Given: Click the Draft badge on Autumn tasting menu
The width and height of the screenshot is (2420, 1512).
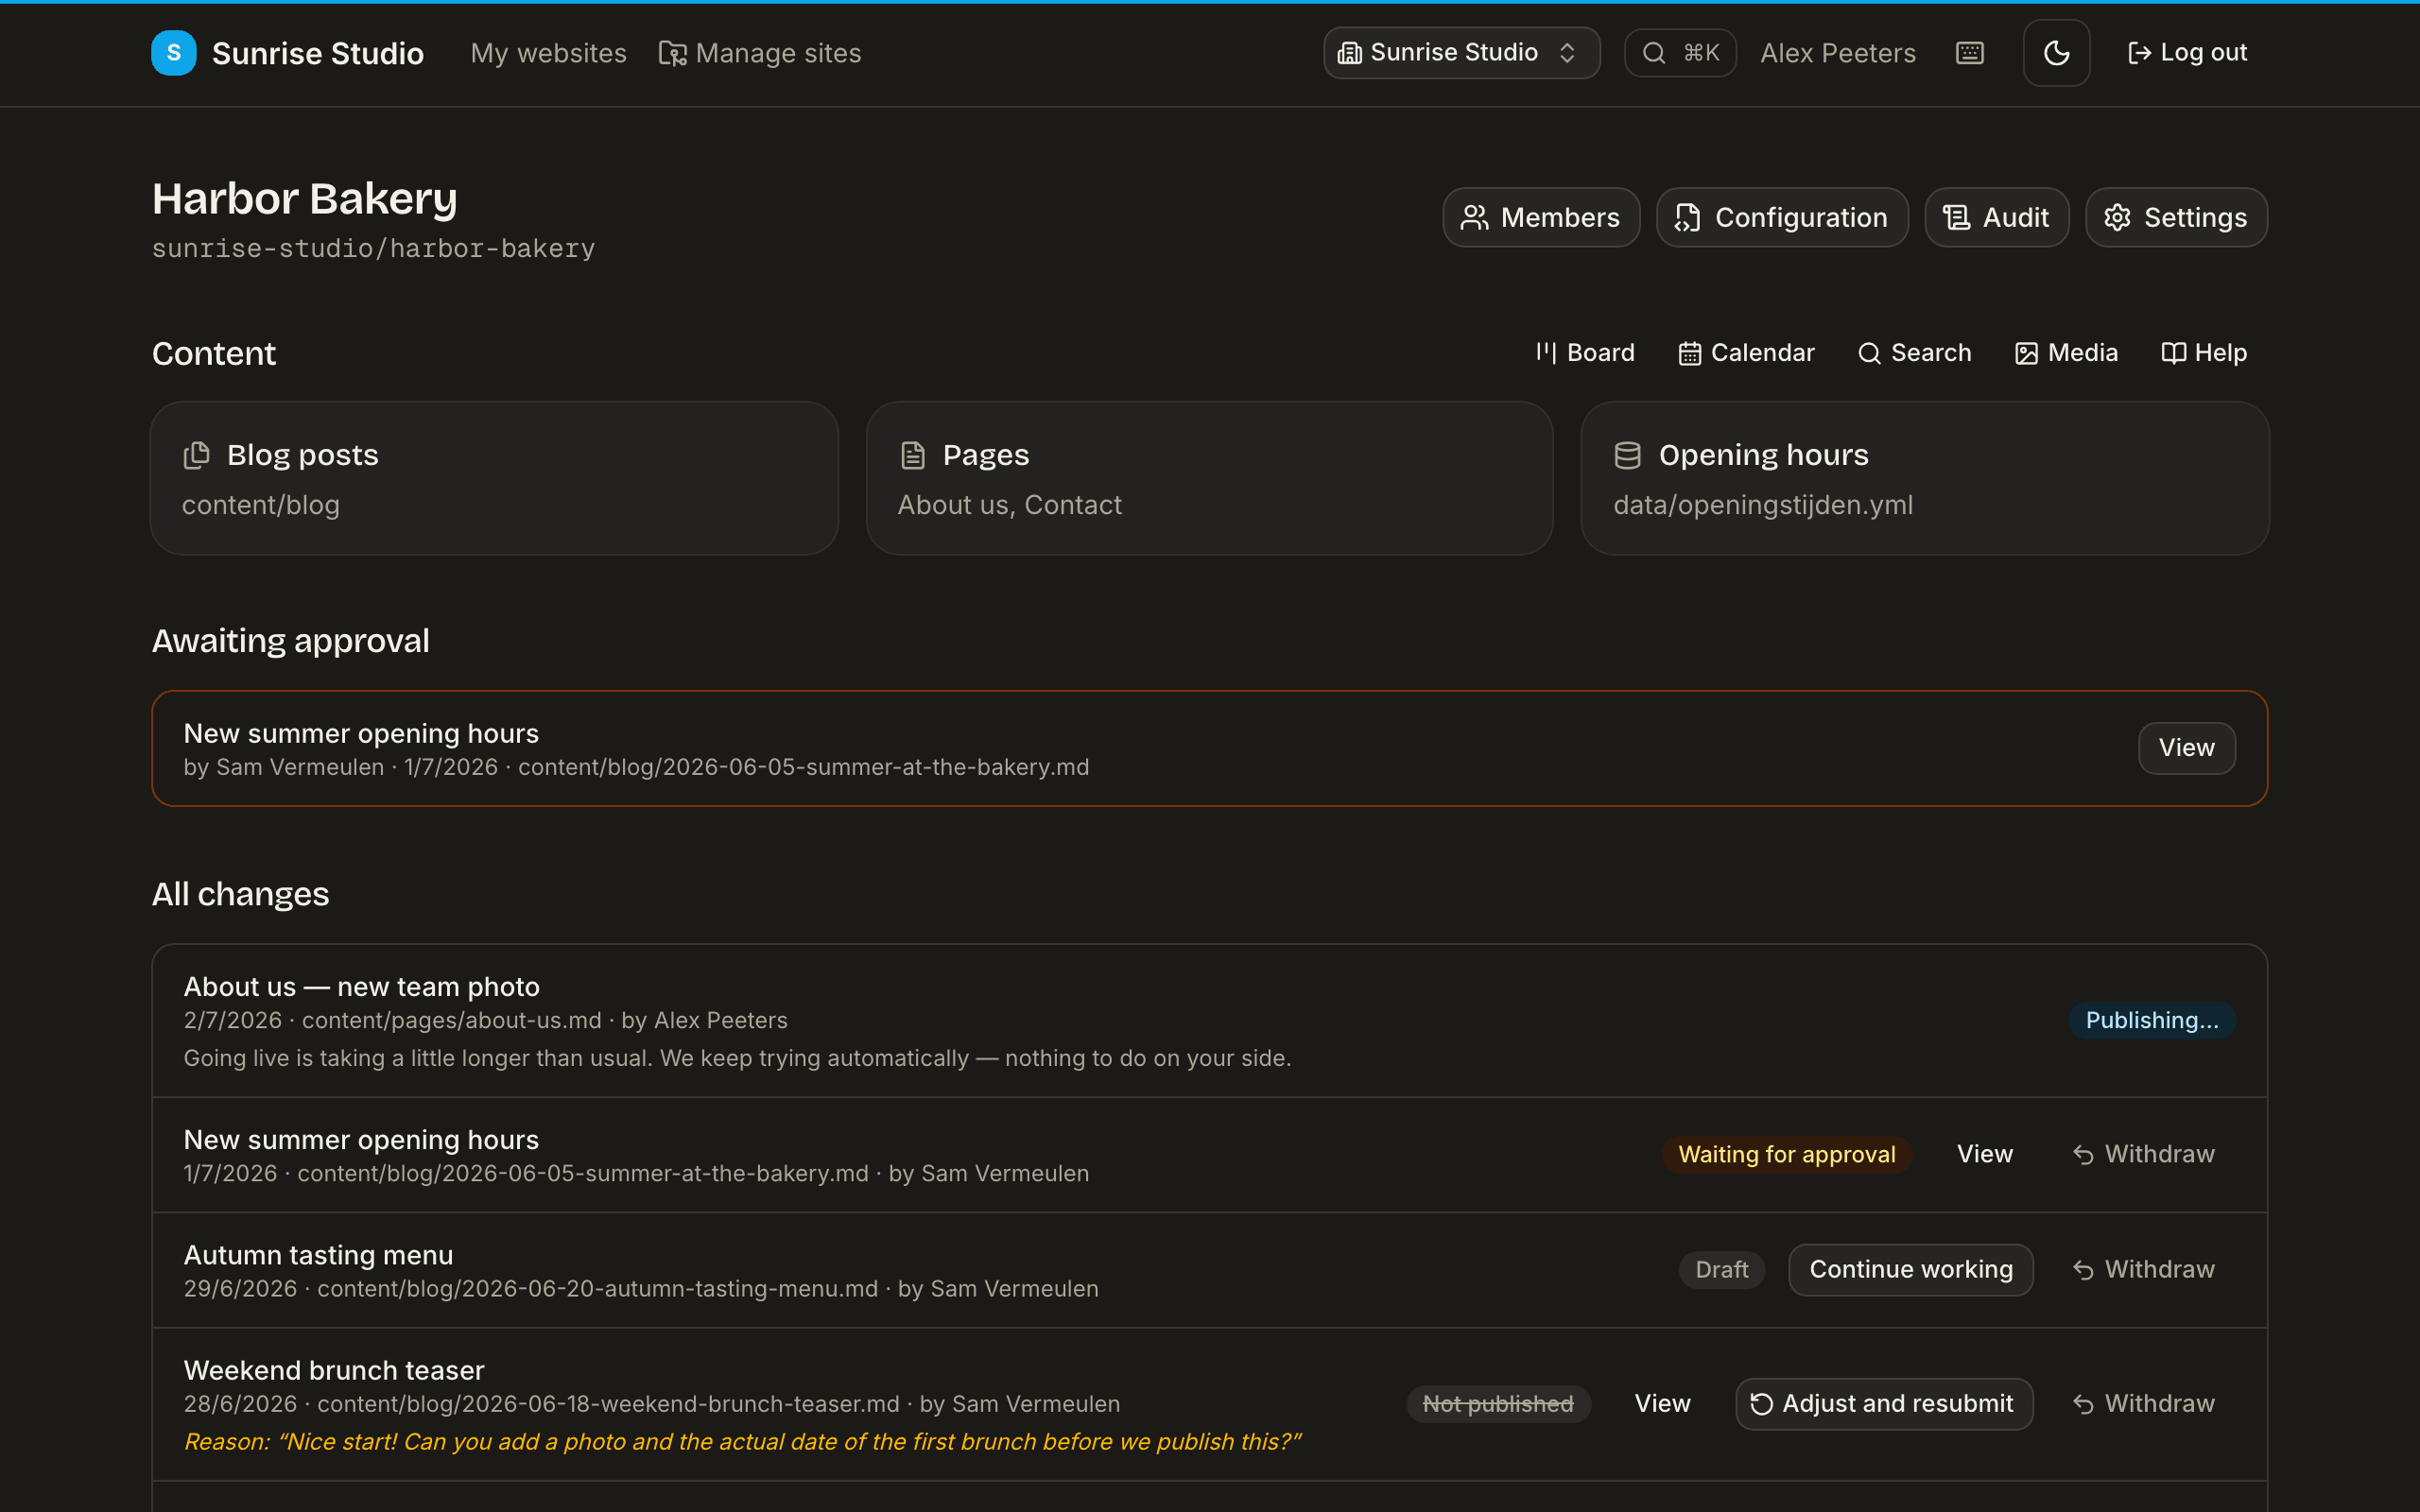Looking at the screenshot, I should tap(1722, 1270).
